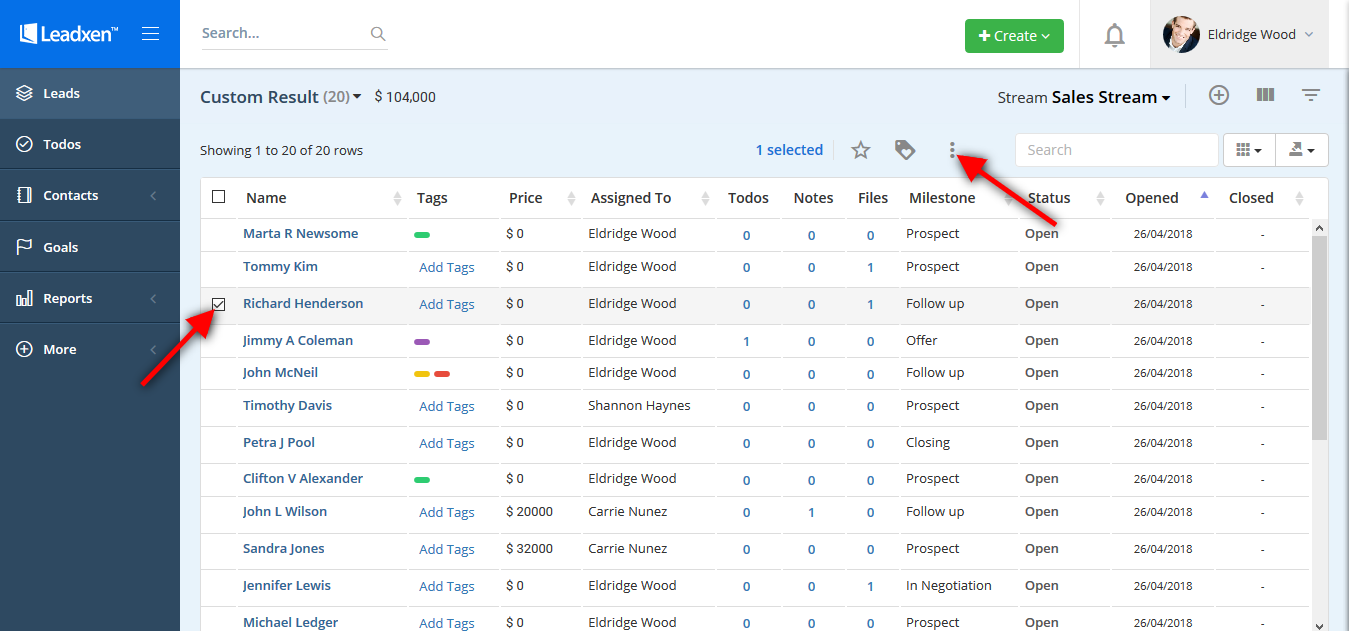Open lead Jimmy A Coleman
The width and height of the screenshot is (1349, 631).
click(298, 340)
